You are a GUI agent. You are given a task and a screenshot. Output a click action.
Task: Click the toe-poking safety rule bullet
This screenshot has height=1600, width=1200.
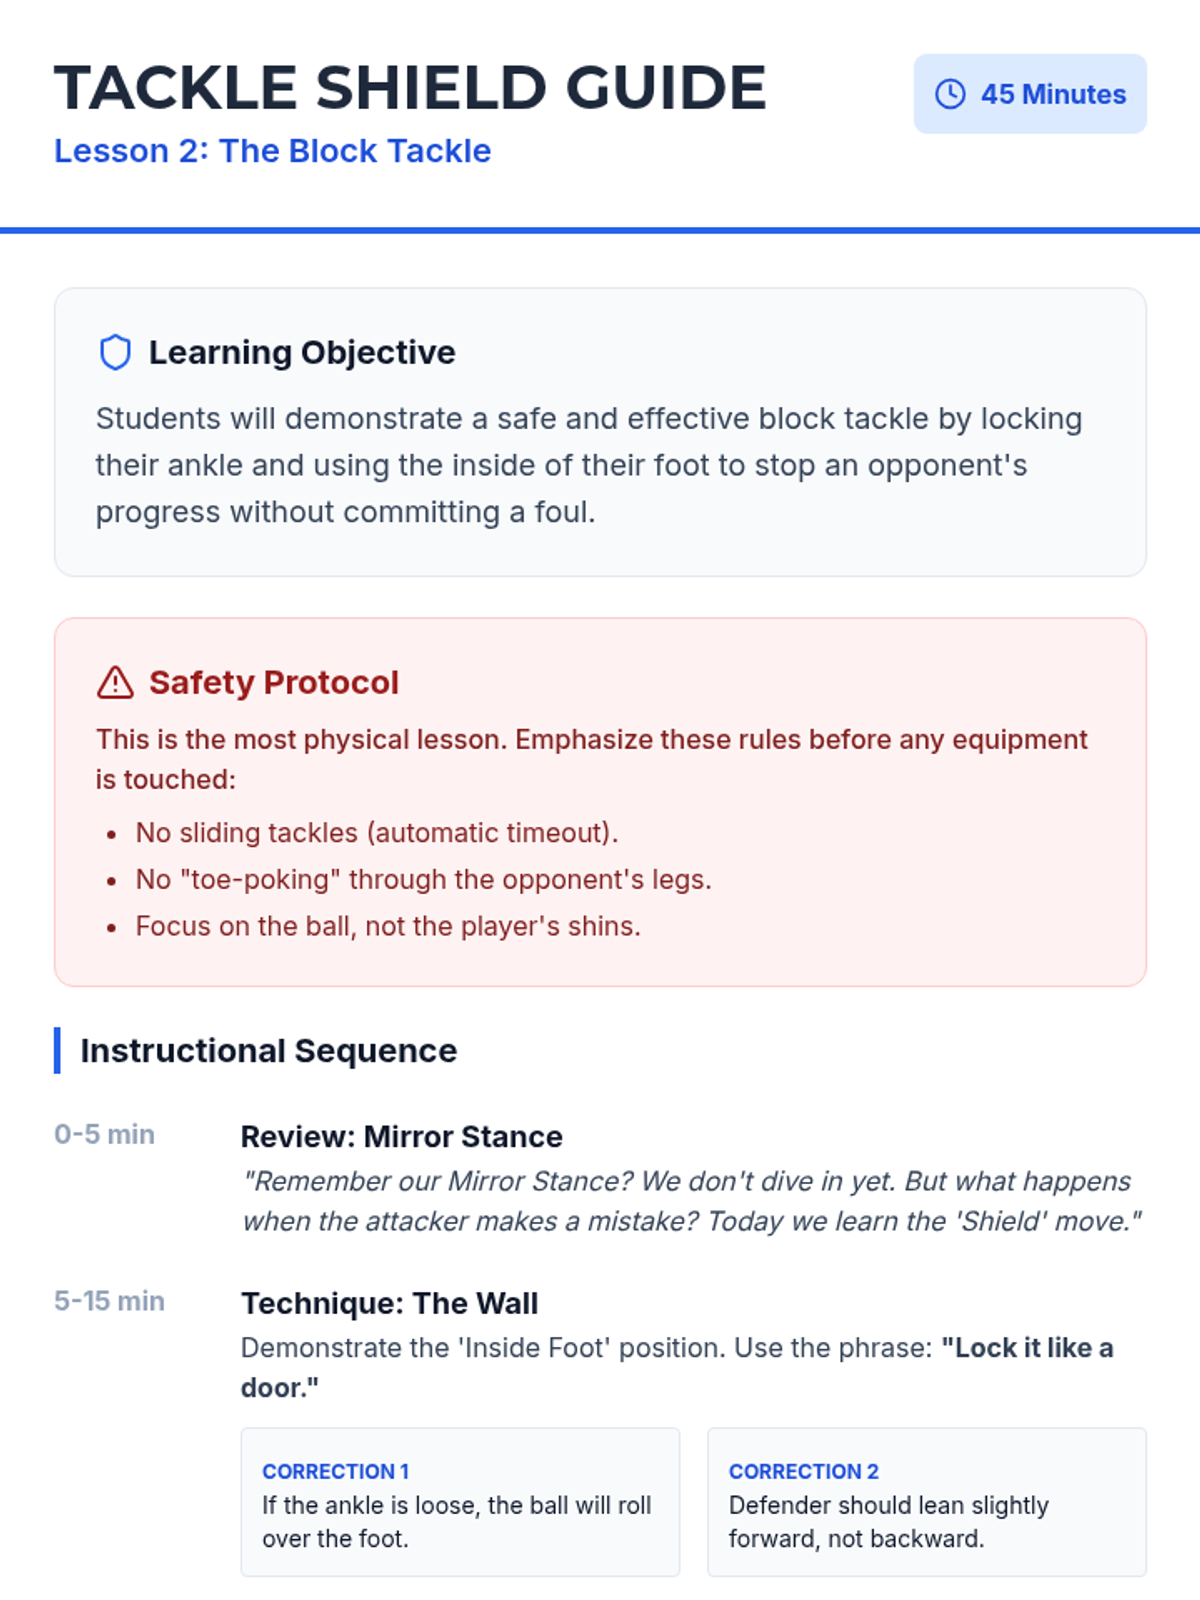pyautogui.click(x=423, y=880)
